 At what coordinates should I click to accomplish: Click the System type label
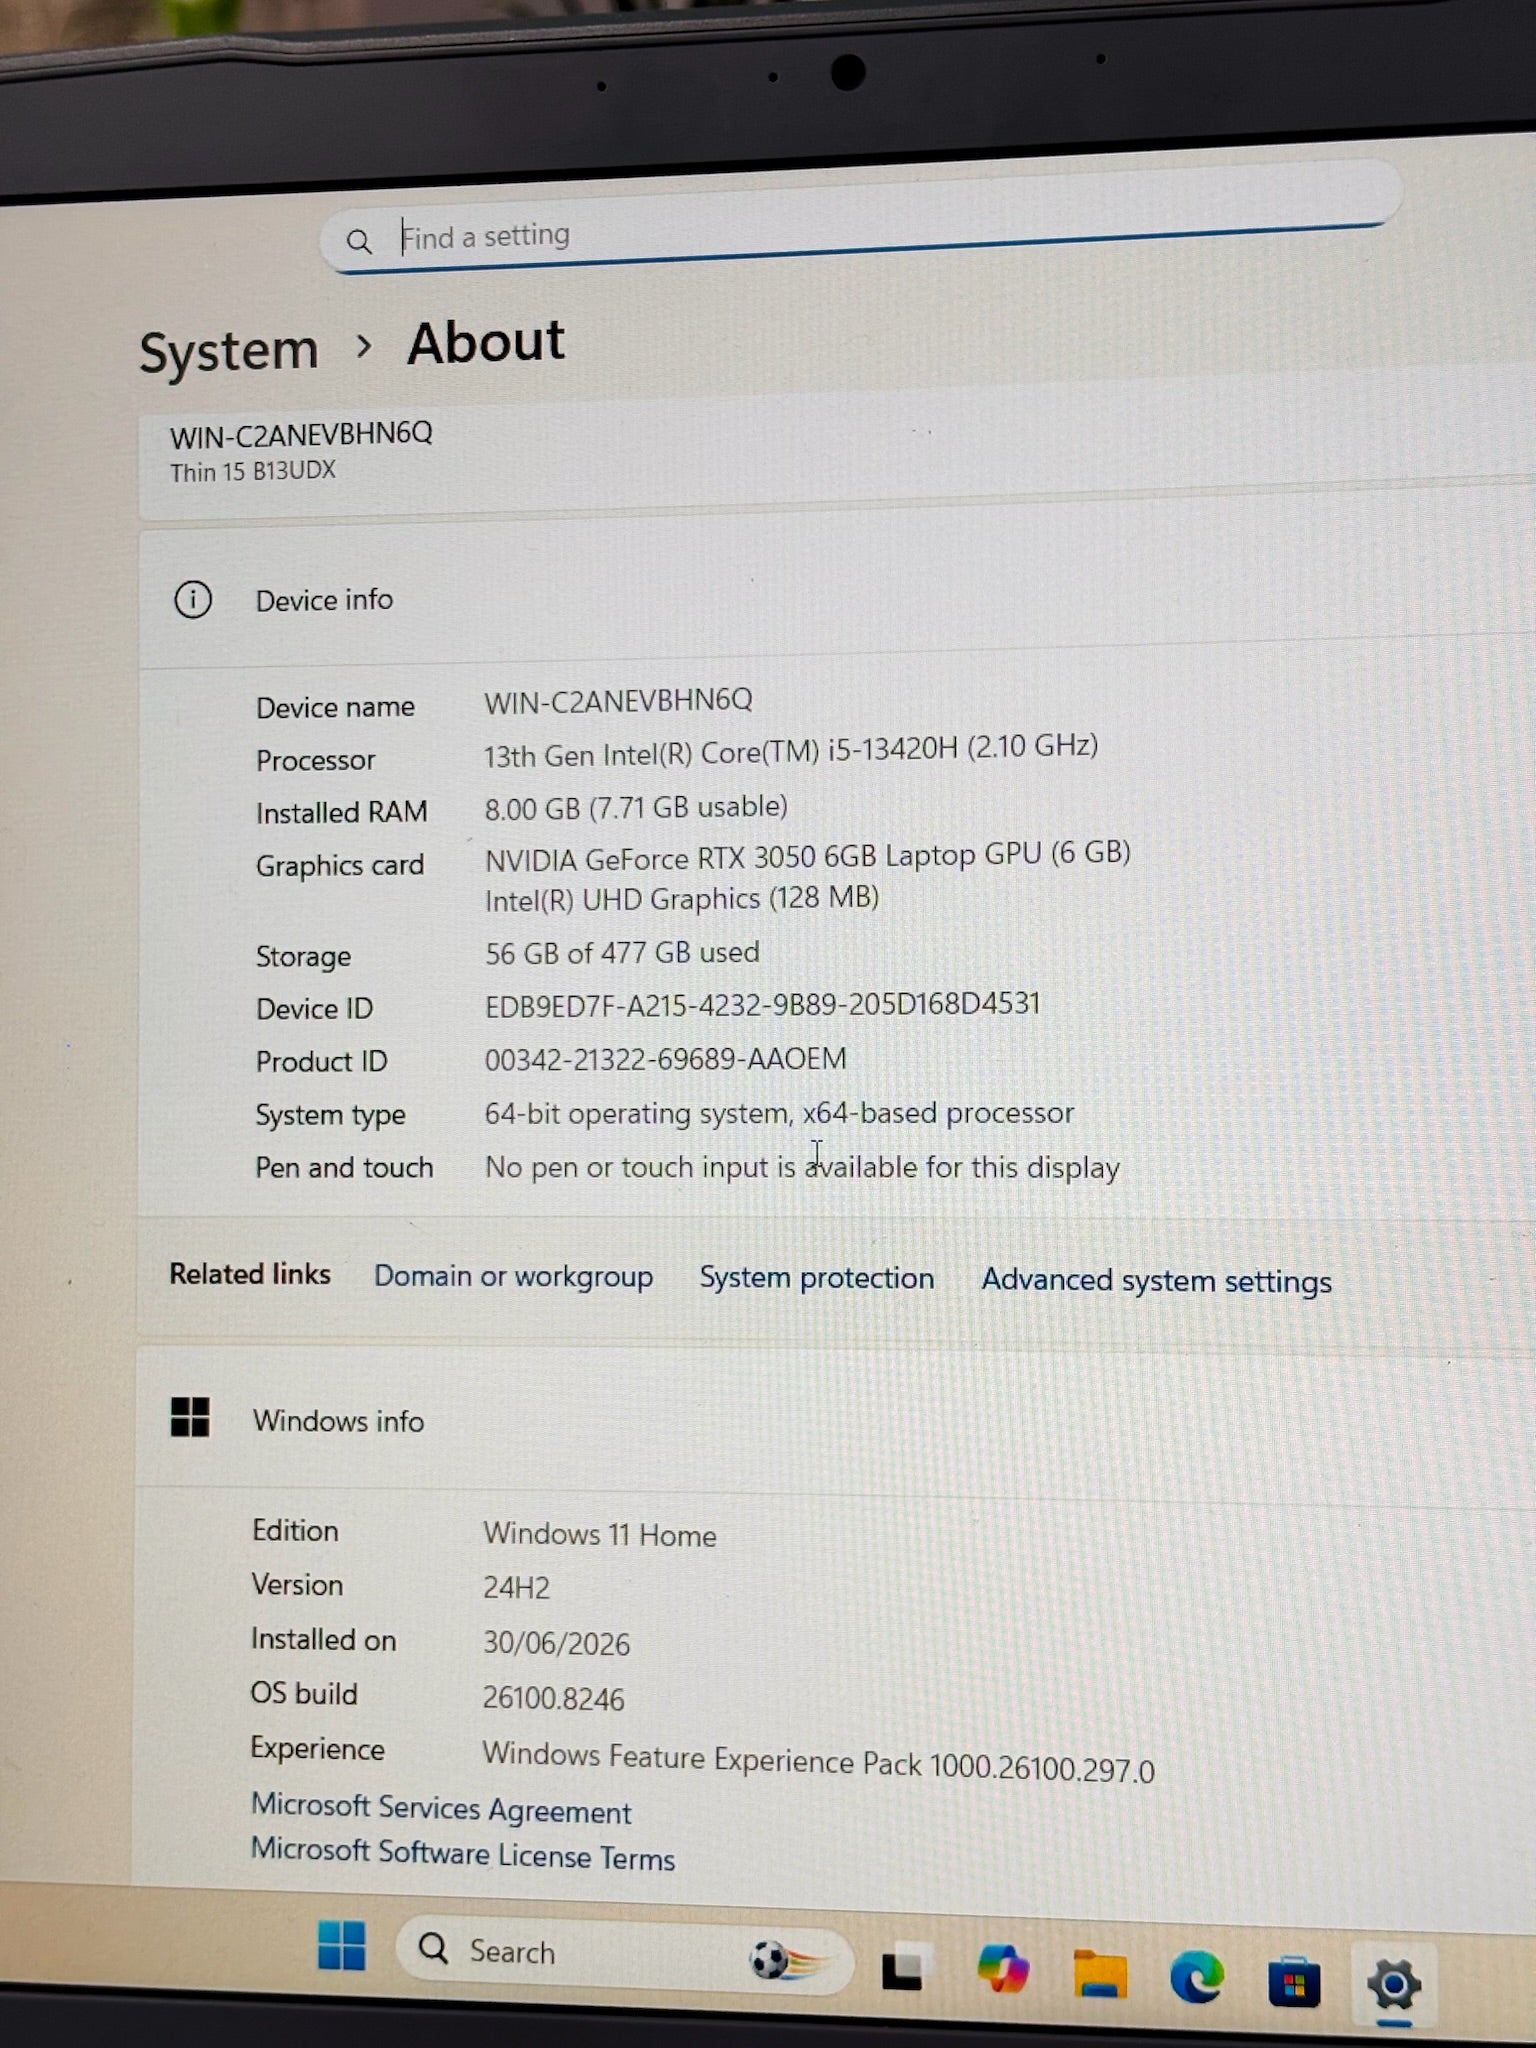(330, 1115)
